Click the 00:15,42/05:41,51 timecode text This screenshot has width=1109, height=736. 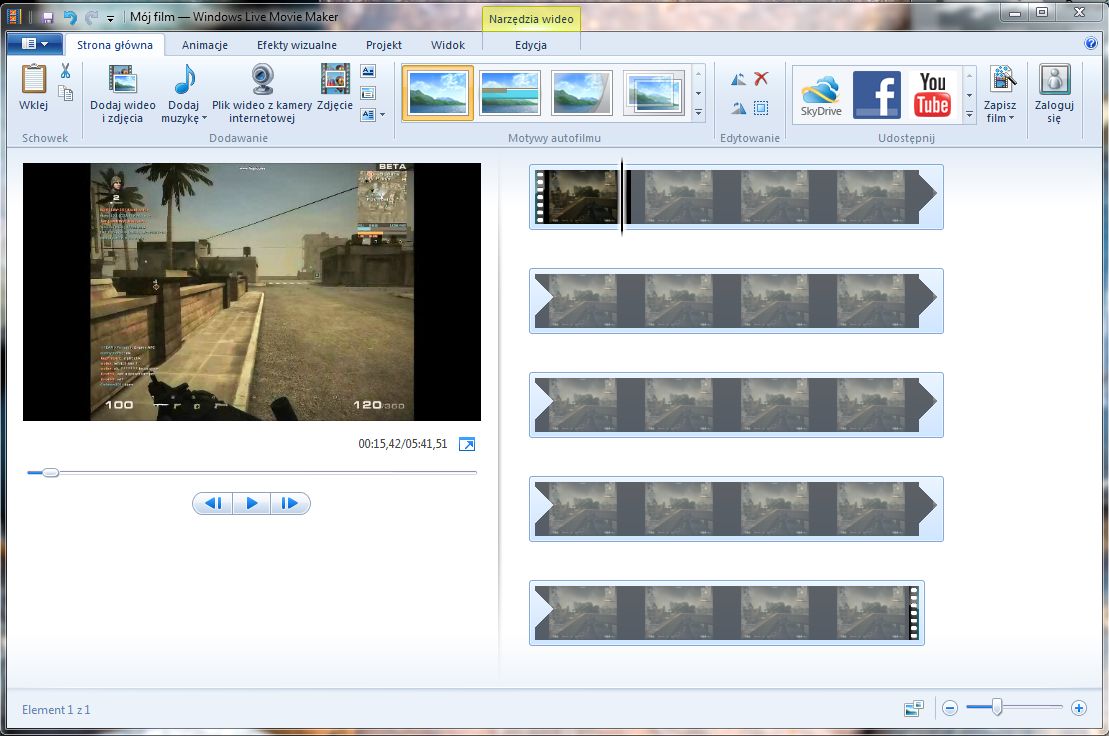tap(402, 444)
